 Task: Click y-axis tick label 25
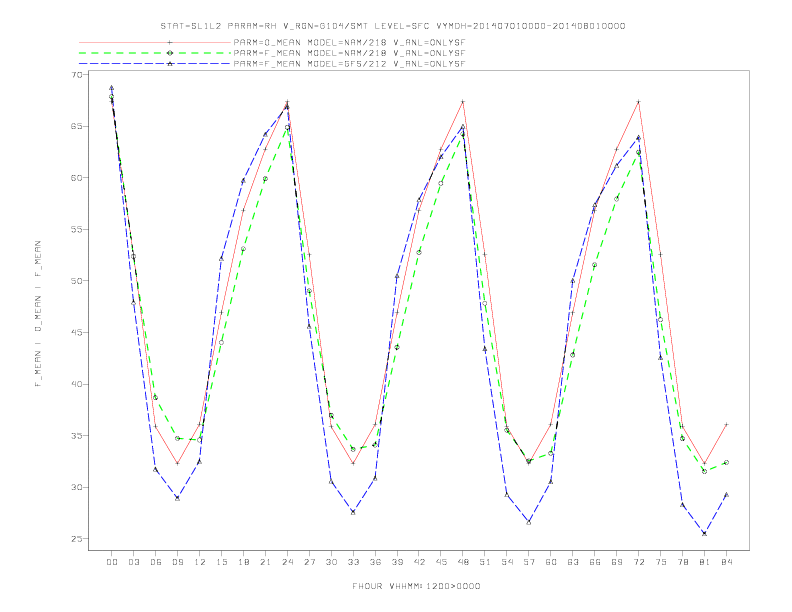coord(77,539)
